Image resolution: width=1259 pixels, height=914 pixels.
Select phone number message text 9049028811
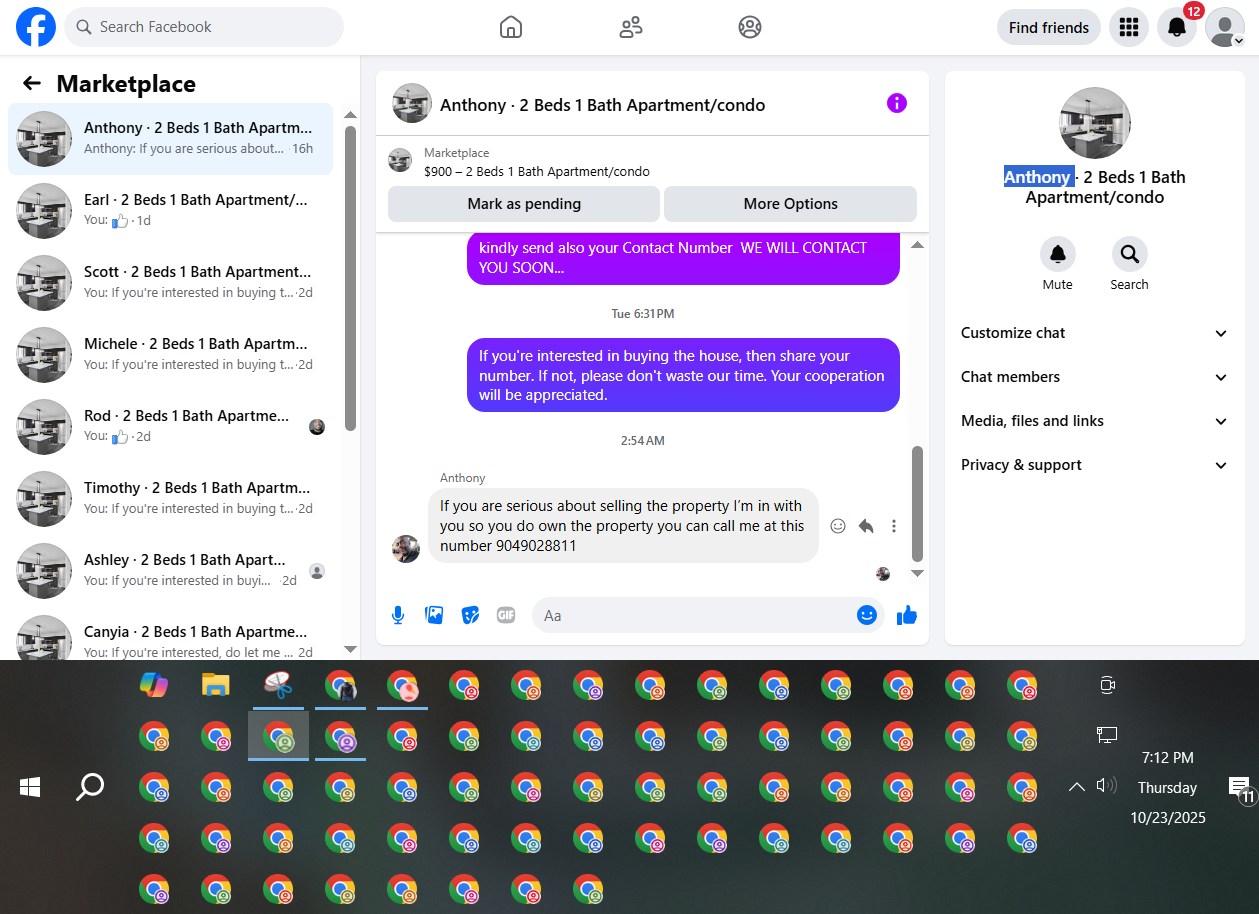[536, 546]
